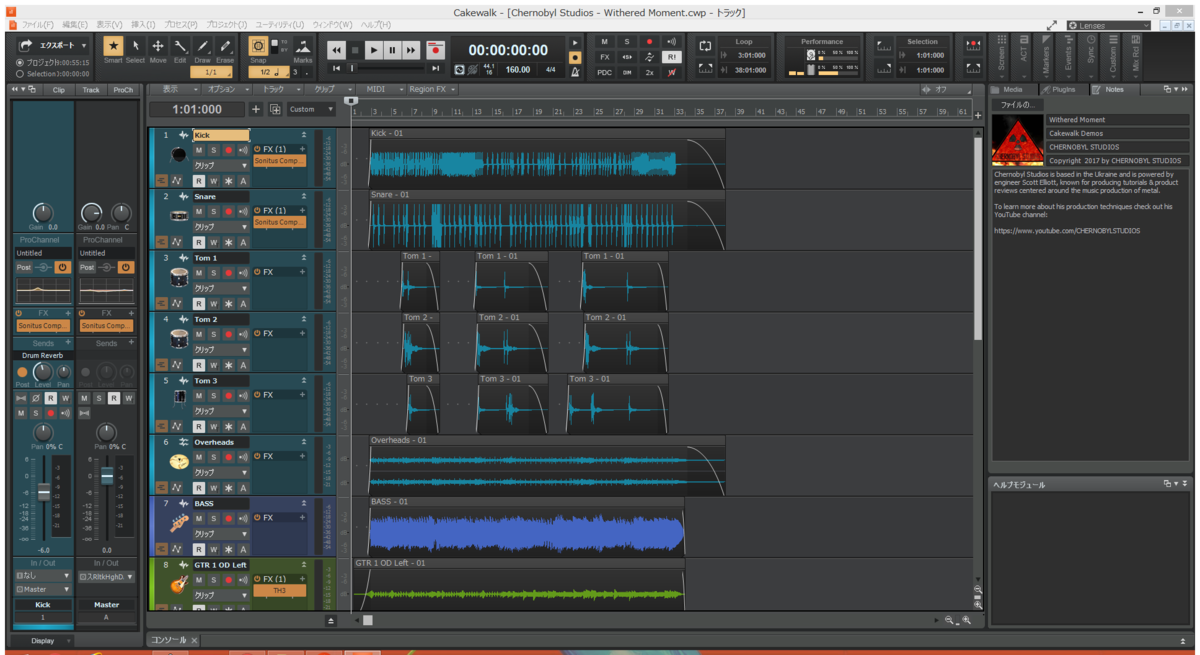The height and width of the screenshot is (655, 1200).
Task: Click the Snare track instrument icon
Action: pyautogui.click(x=178, y=216)
